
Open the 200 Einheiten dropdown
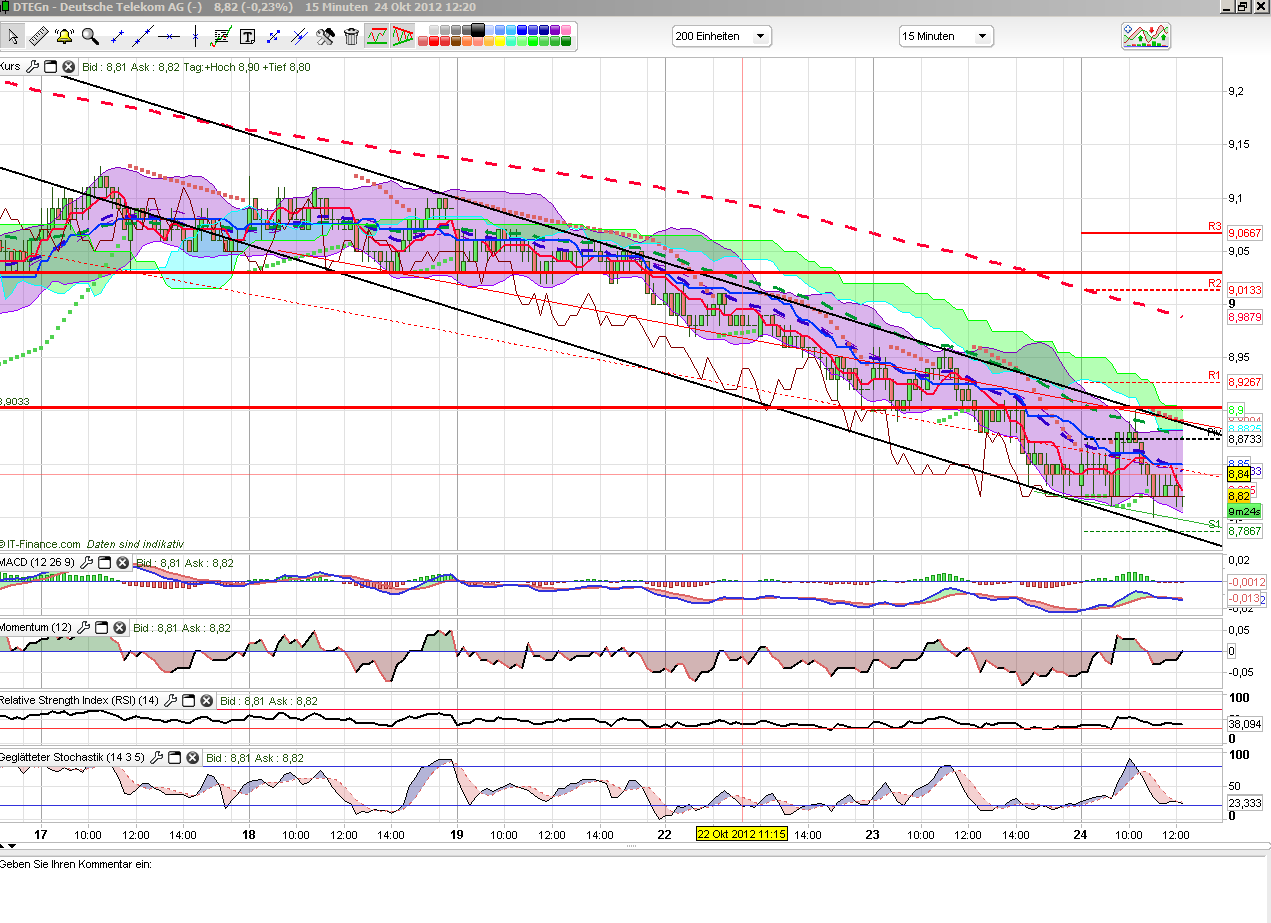tap(722, 36)
